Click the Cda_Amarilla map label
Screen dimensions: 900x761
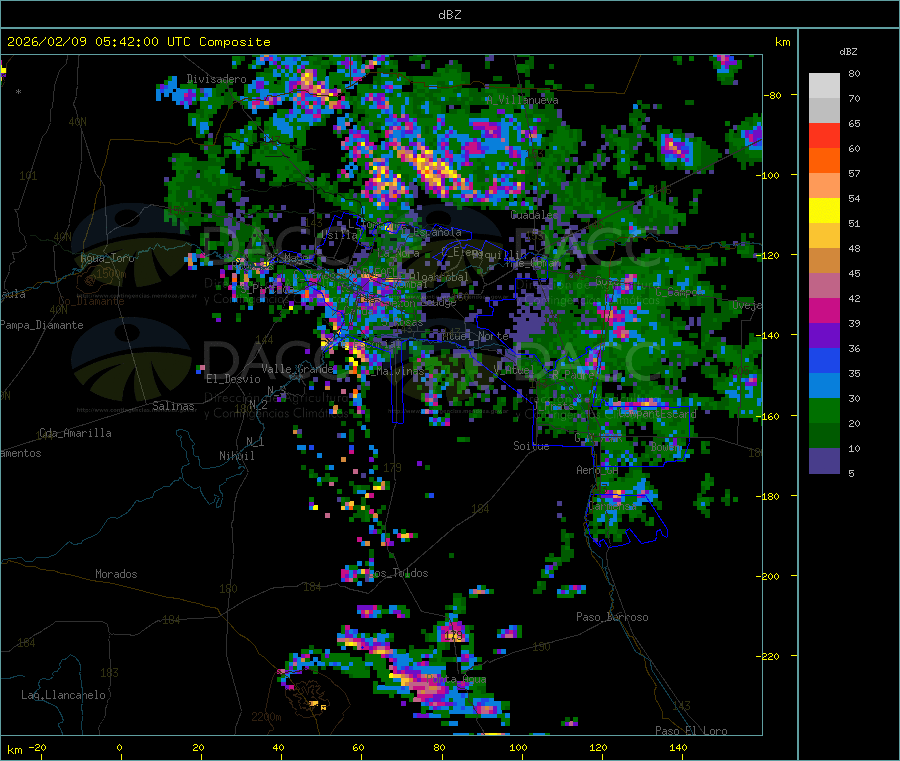tap(75, 433)
